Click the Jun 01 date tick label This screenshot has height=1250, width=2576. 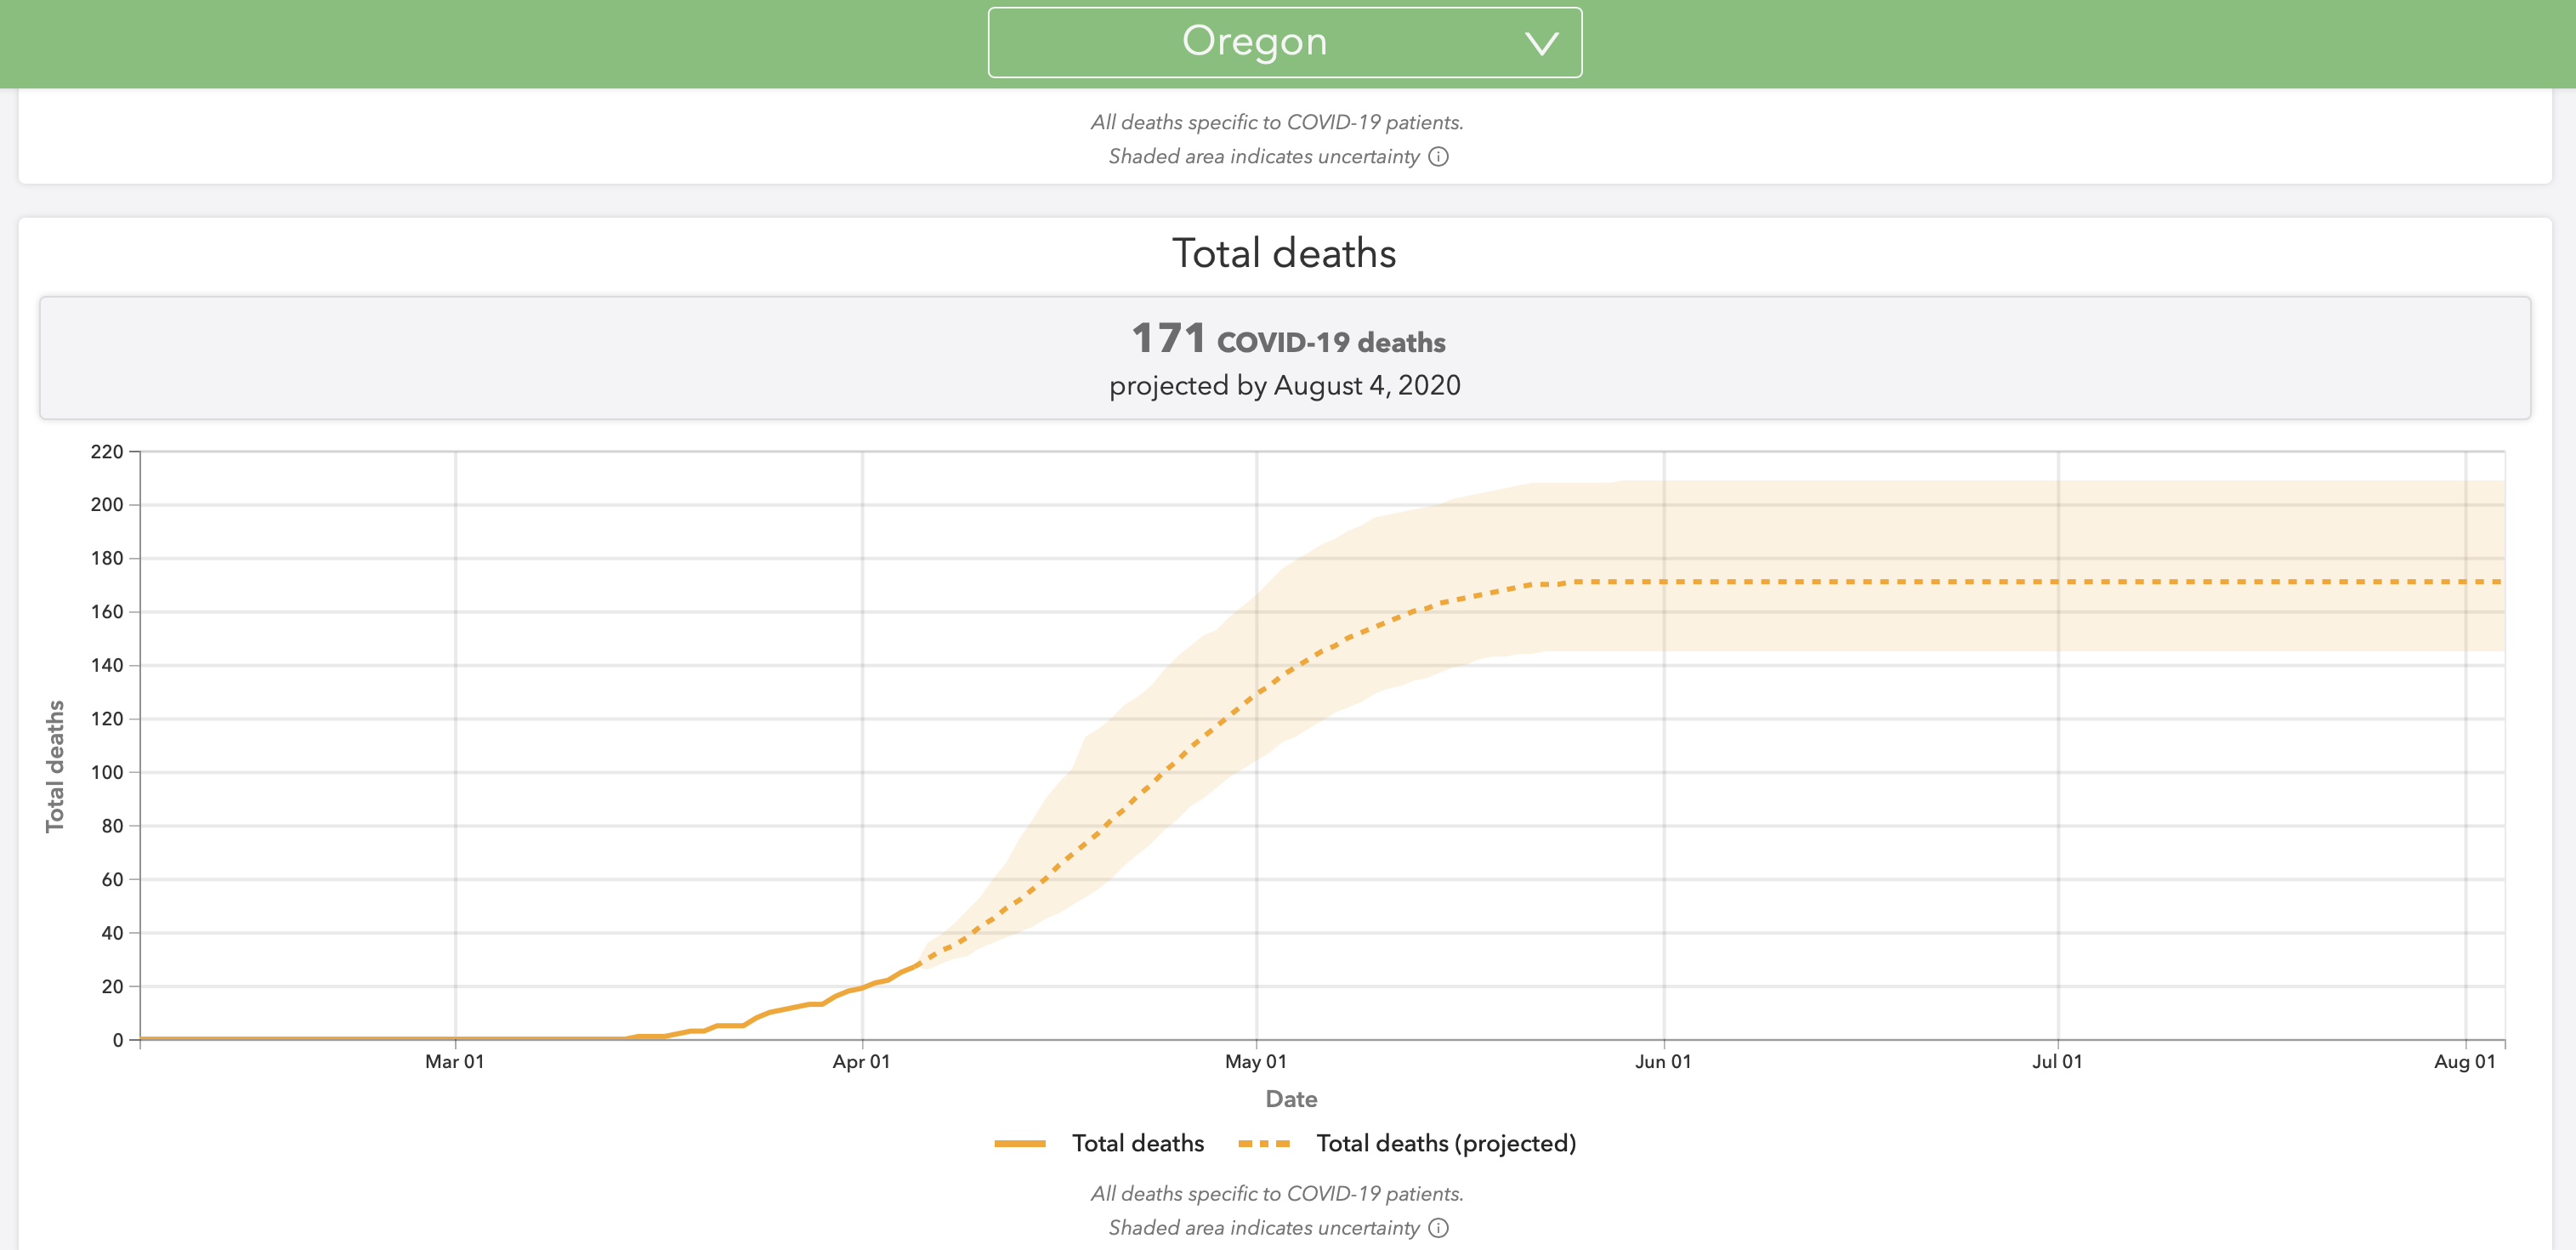click(1663, 1061)
